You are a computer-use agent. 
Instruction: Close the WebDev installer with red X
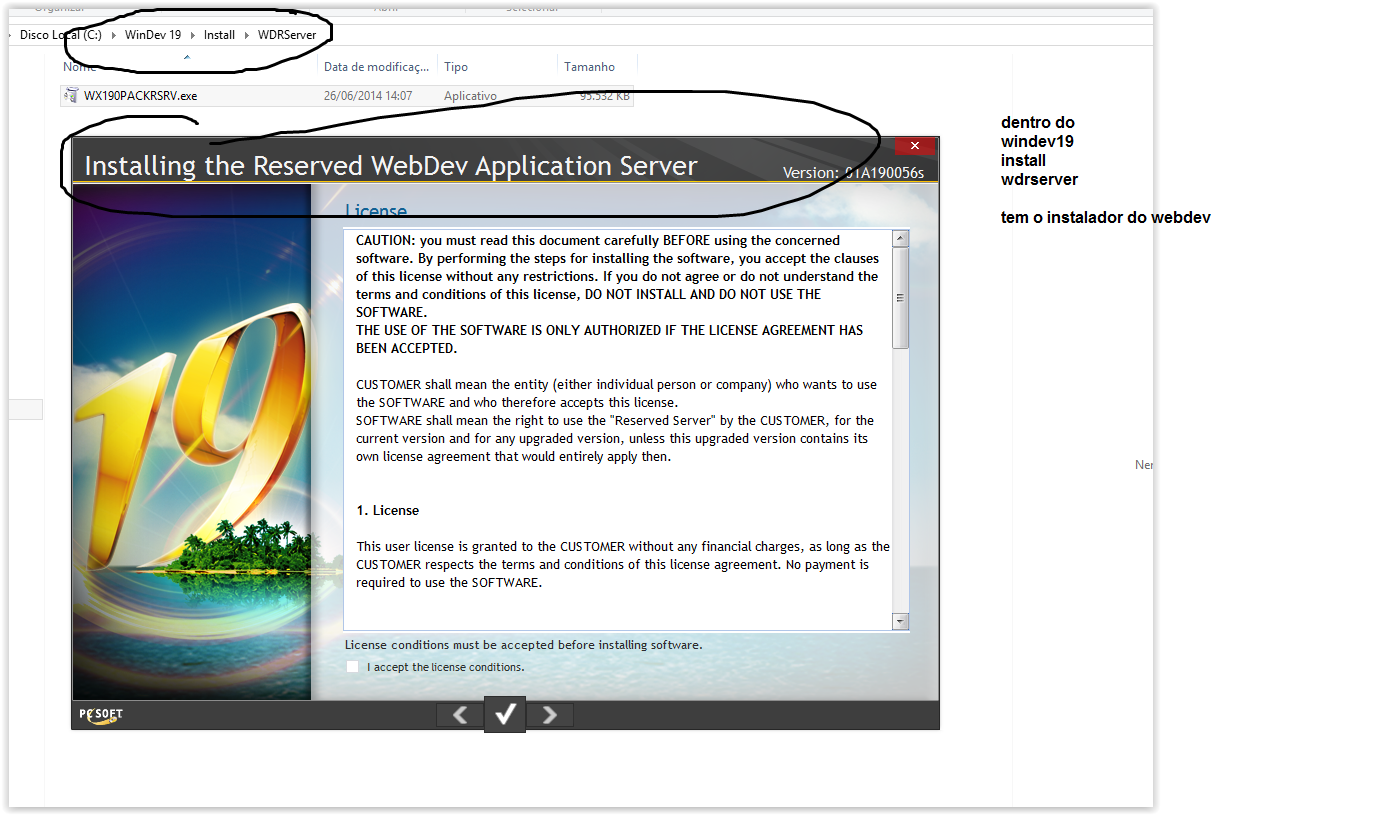click(x=915, y=146)
